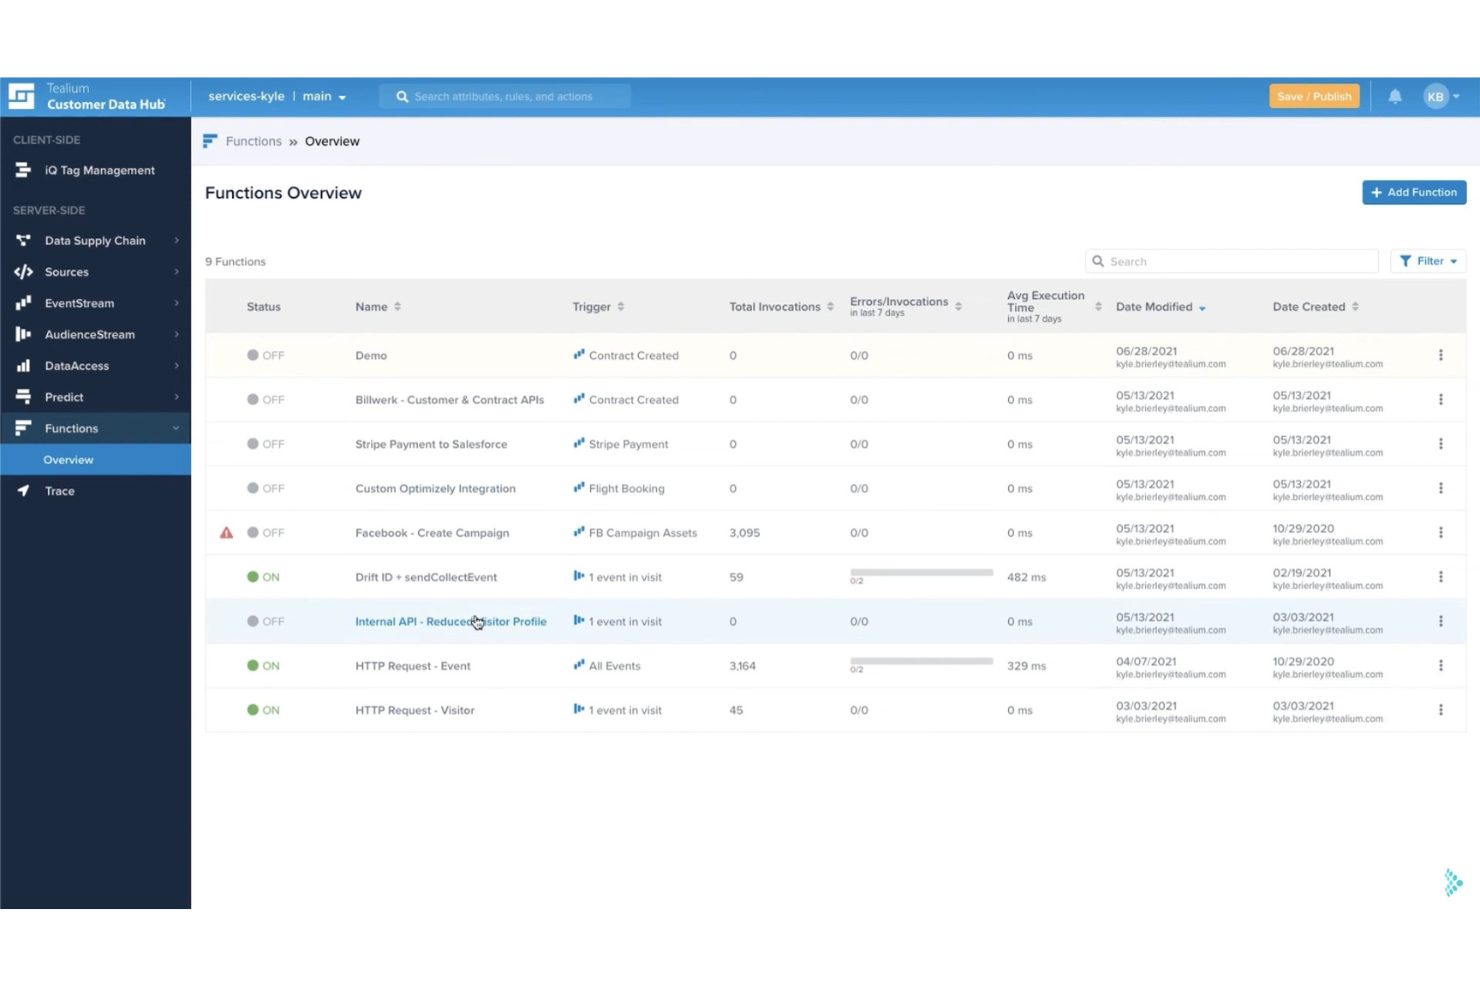This screenshot has height=987, width=1480.
Task: Click the table search field
Action: click(x=1230, y=261)
